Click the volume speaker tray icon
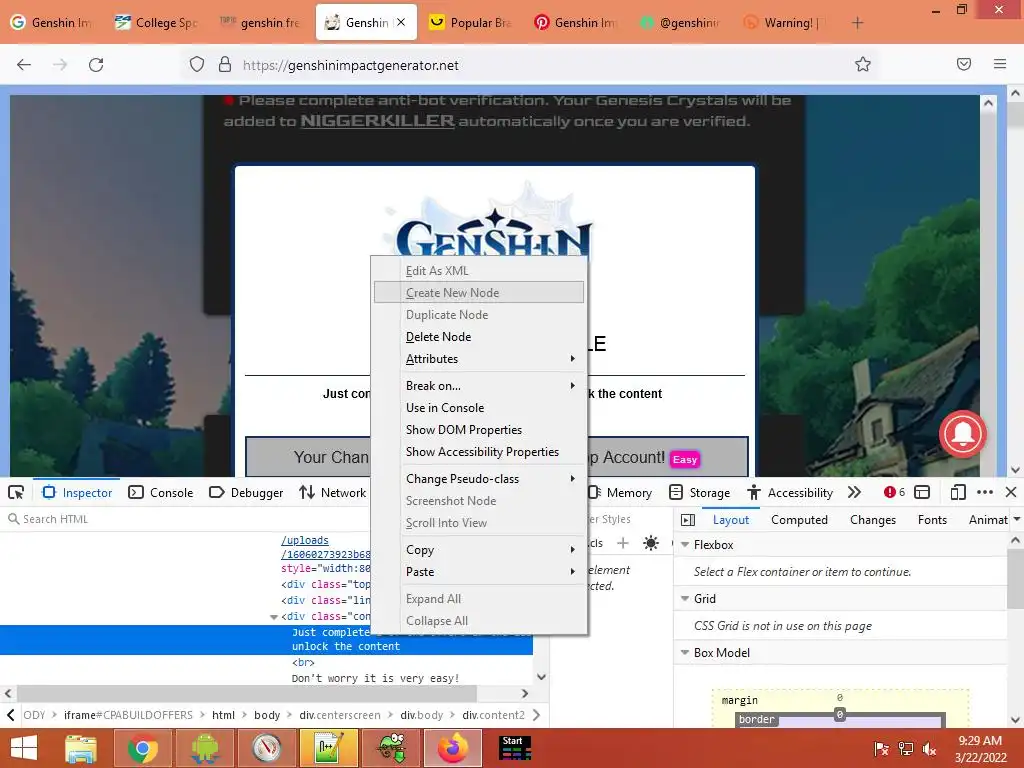Image resolution: width=1024 pixels, height=768 pixels. 929,749
